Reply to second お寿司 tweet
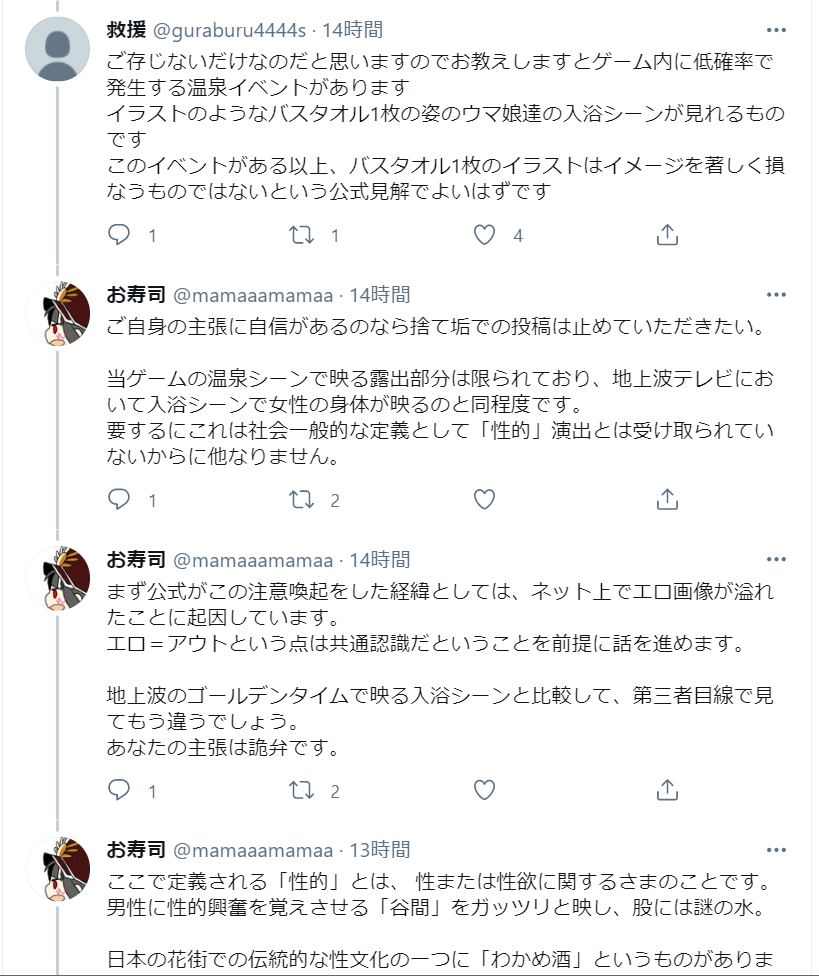Viewport: 819px width, 976px height. tap(119, 790)
